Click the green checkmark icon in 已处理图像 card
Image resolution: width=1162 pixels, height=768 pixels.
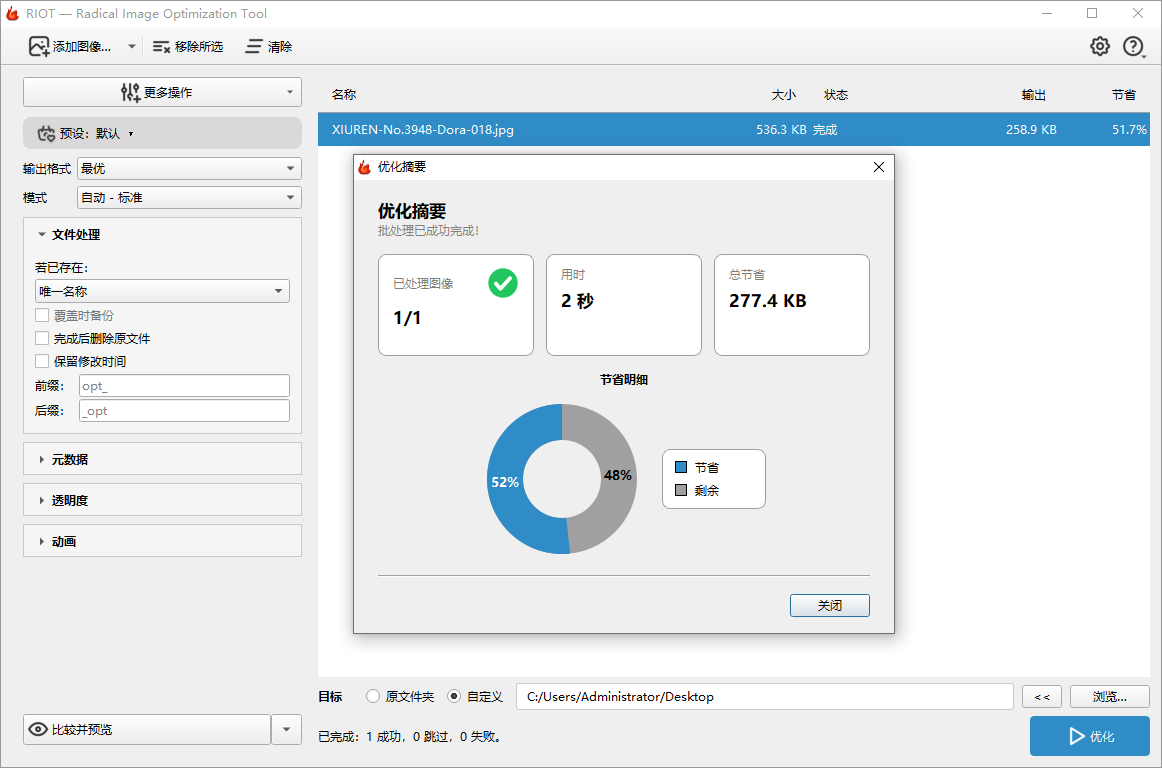[503, 283]
